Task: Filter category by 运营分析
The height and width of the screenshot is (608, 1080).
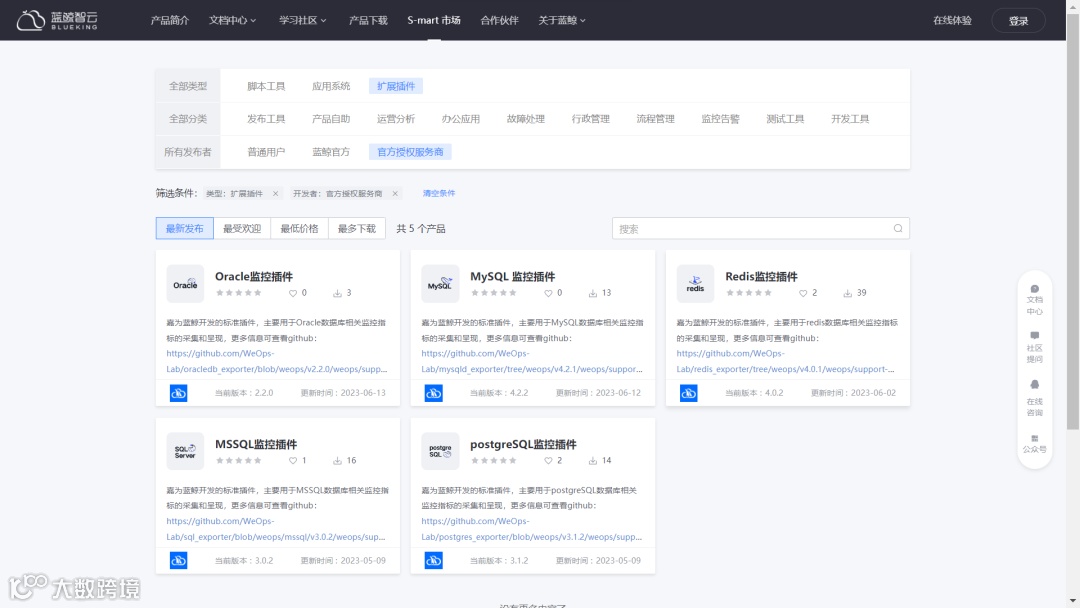Action: [x=396, y=119]
